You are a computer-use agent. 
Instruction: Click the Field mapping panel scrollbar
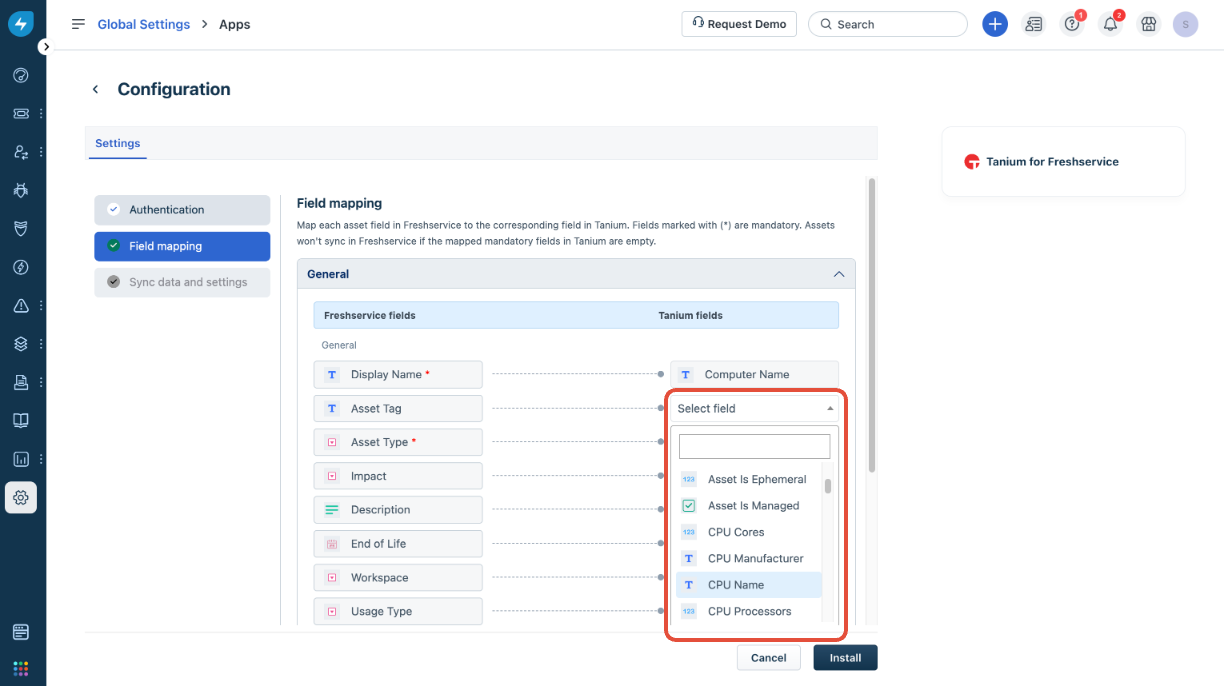pyautogui.click(x=872, y=325)
